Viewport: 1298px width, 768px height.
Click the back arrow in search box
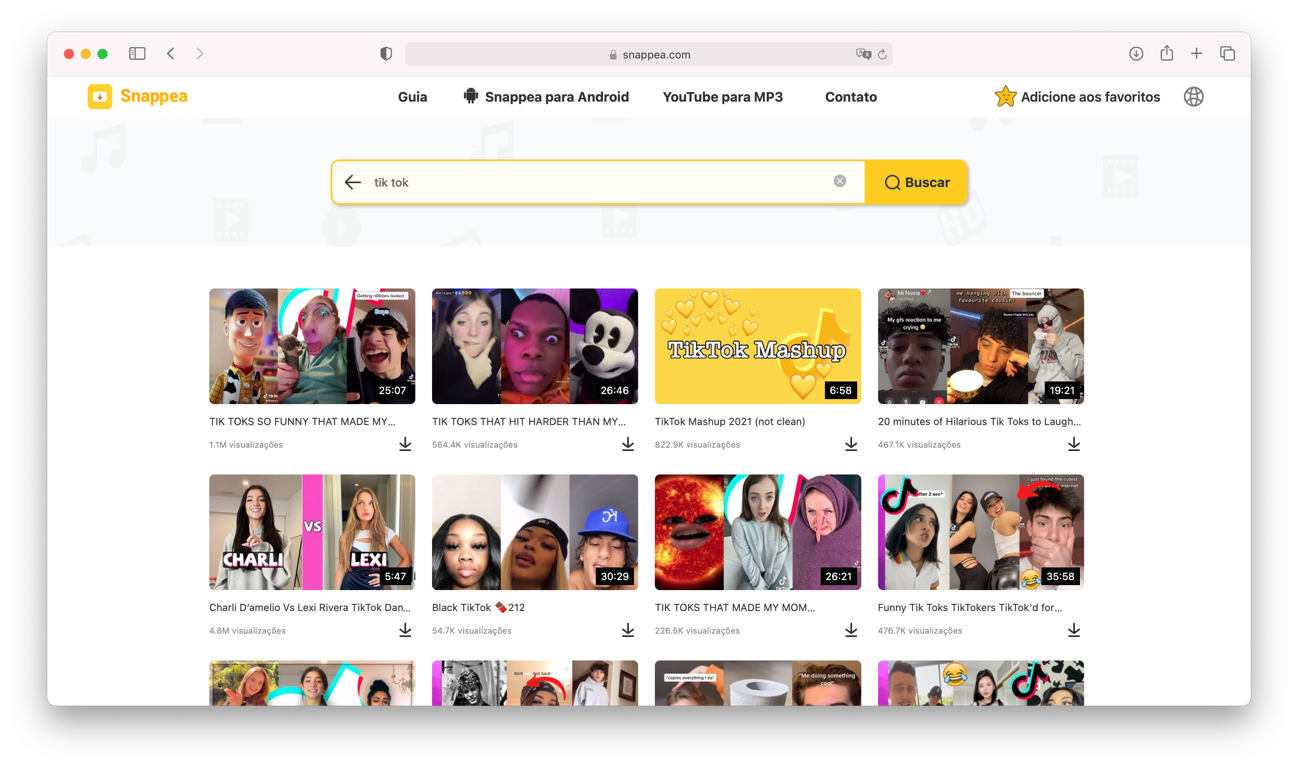tap(353, 182)
